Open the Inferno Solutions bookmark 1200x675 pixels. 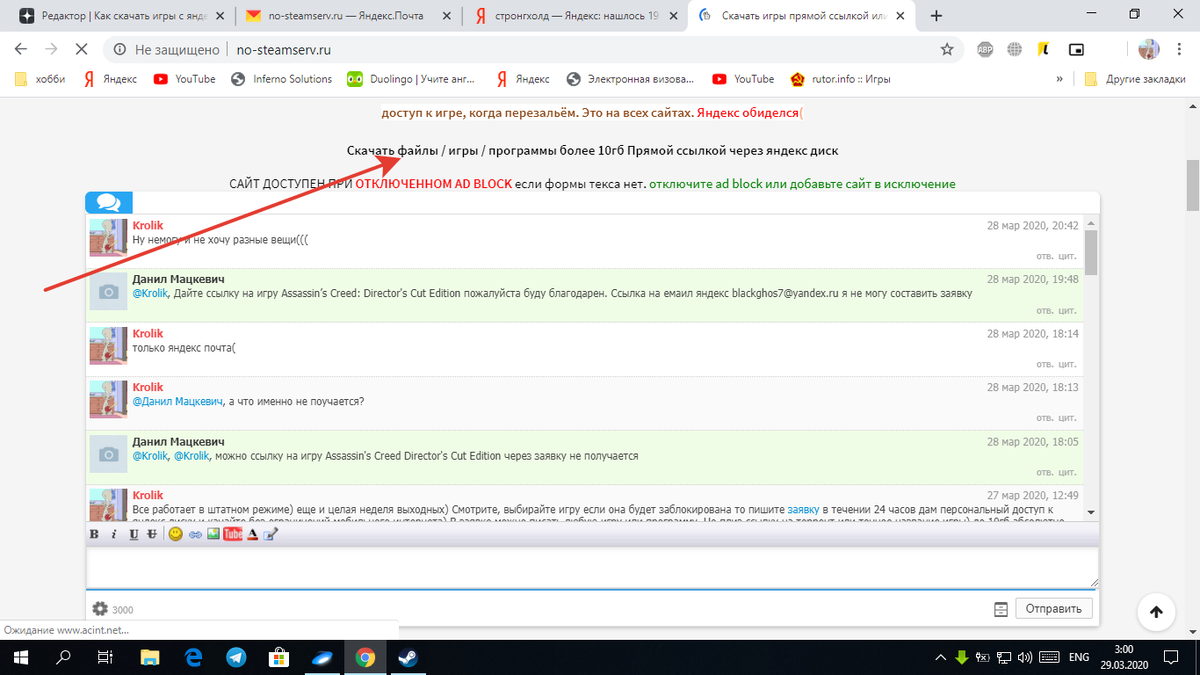[x=281, y=79]
